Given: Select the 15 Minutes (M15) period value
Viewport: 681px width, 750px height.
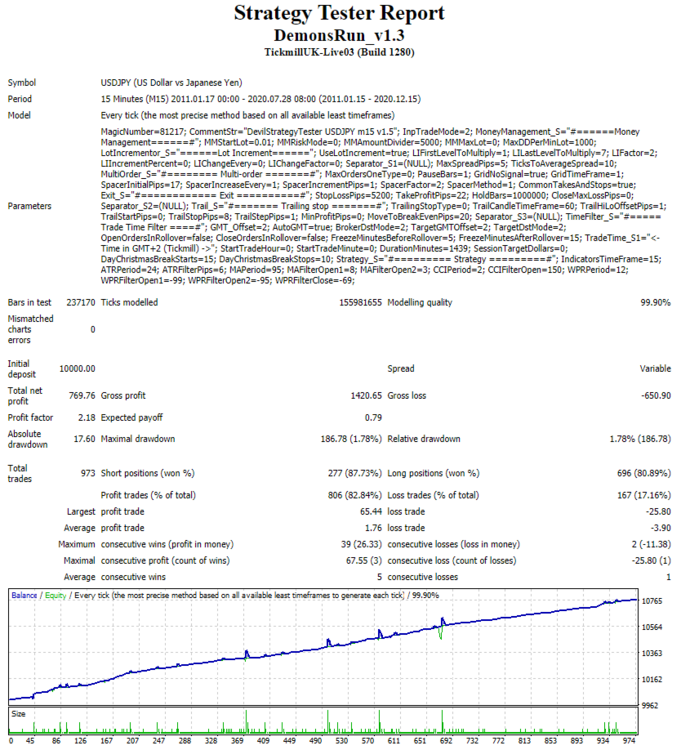Looking at the screenshot, I should (261, 99).
